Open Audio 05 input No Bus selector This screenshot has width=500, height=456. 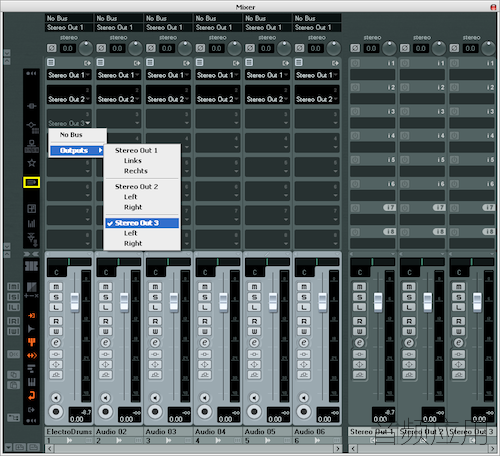tap(267, 18)
